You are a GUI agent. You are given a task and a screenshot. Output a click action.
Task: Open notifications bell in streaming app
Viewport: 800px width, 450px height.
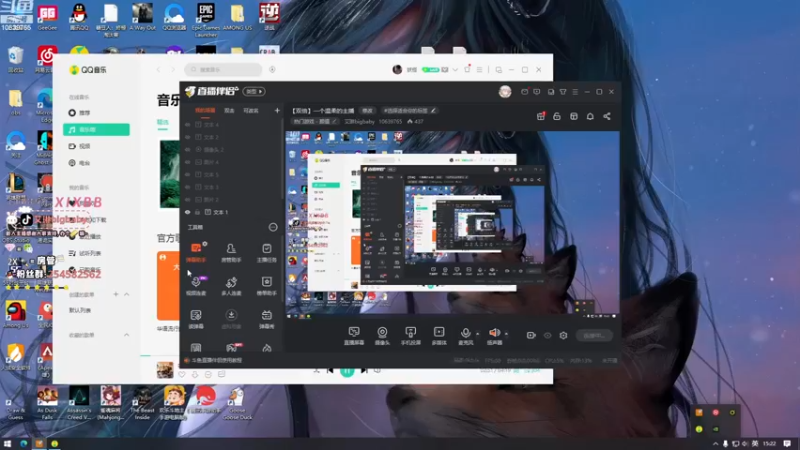590,116
